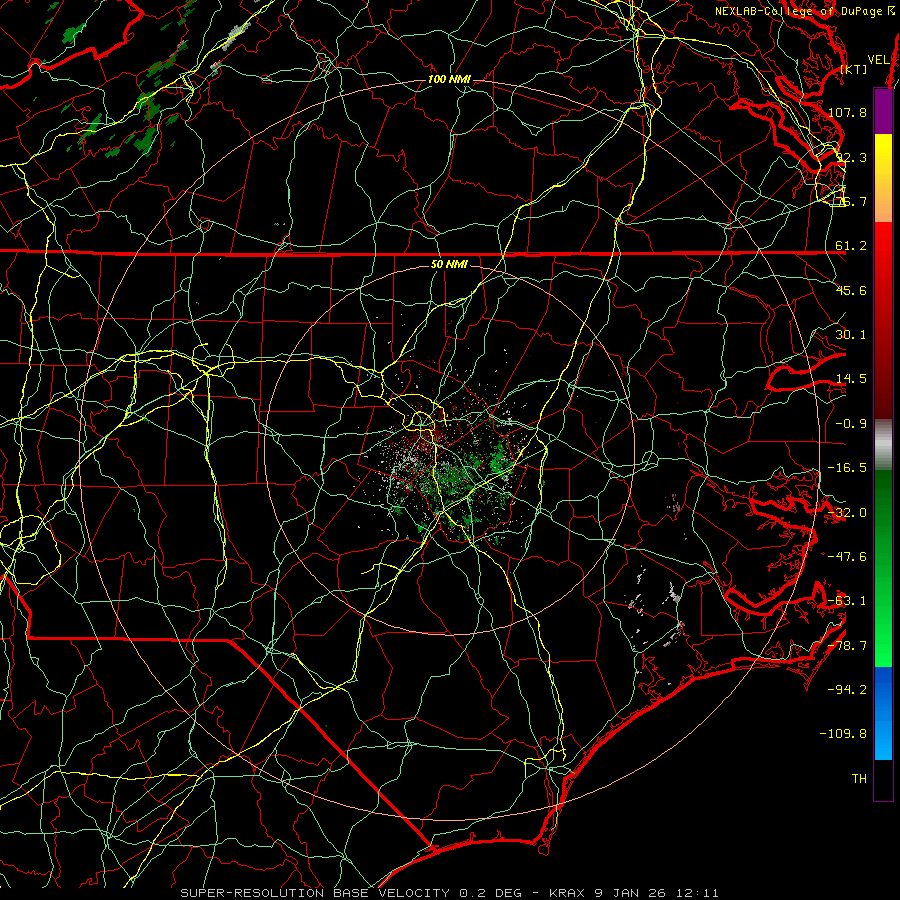
Task: Click the -109.8 legend value
Action: click(x=843, y=734)
